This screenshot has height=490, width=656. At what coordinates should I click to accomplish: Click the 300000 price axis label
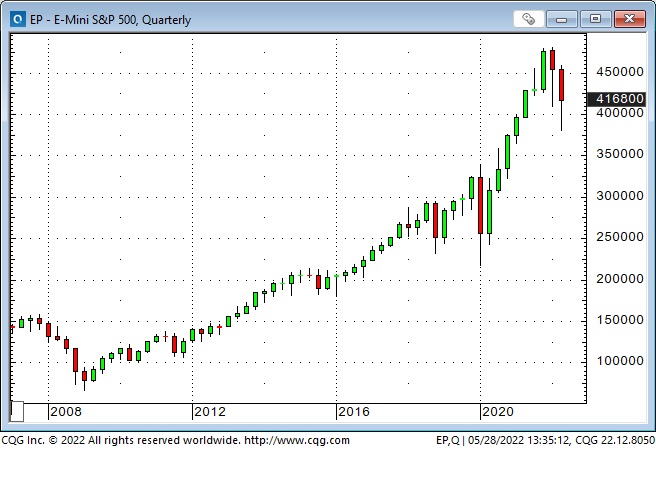[620, 196]
